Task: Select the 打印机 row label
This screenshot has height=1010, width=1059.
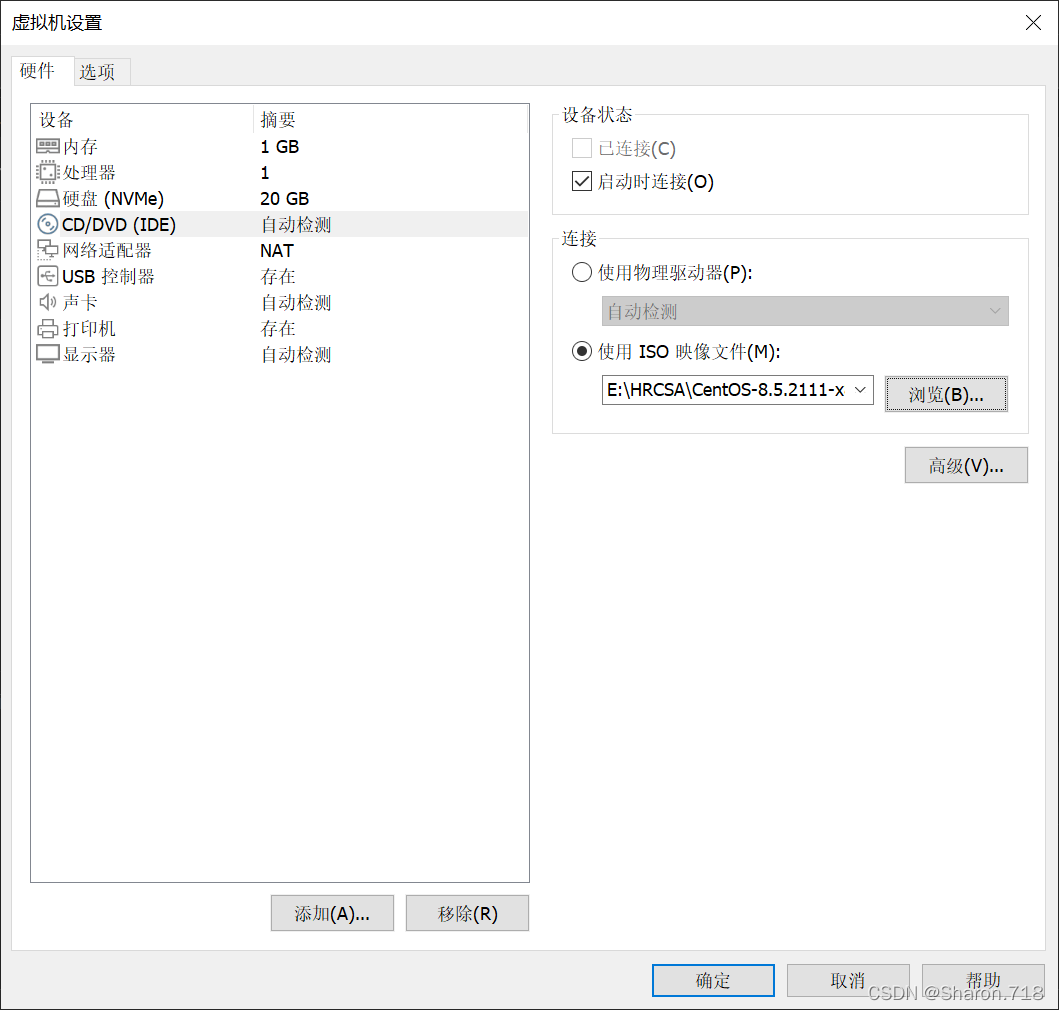Action: point(89,328)
